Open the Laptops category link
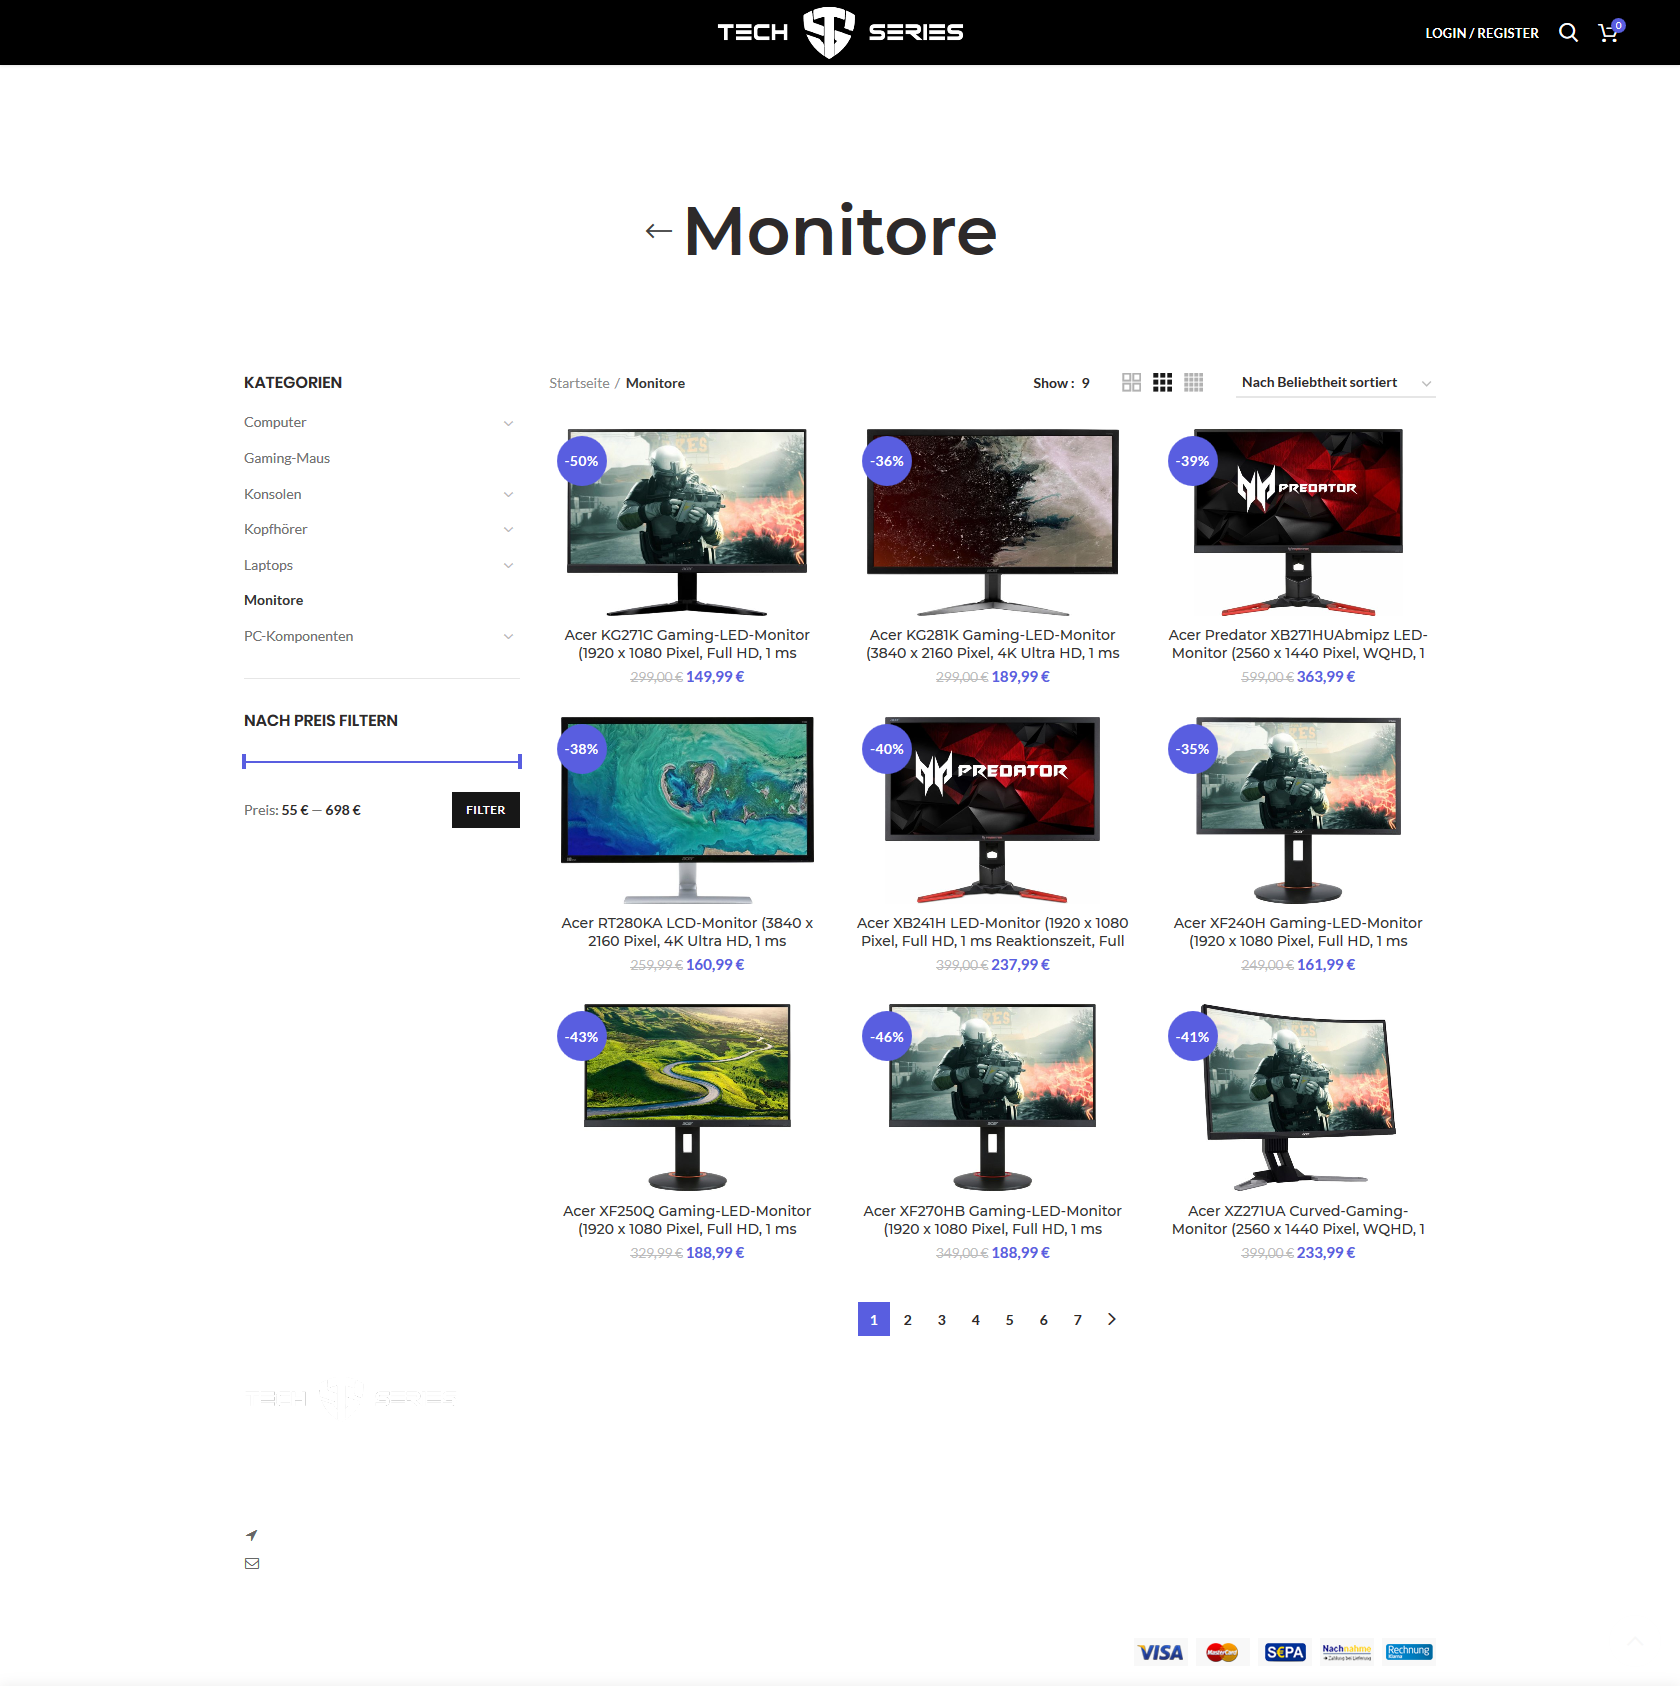Image resolution: width=1680 pixels, height=1686 pixels. [268, 565]
